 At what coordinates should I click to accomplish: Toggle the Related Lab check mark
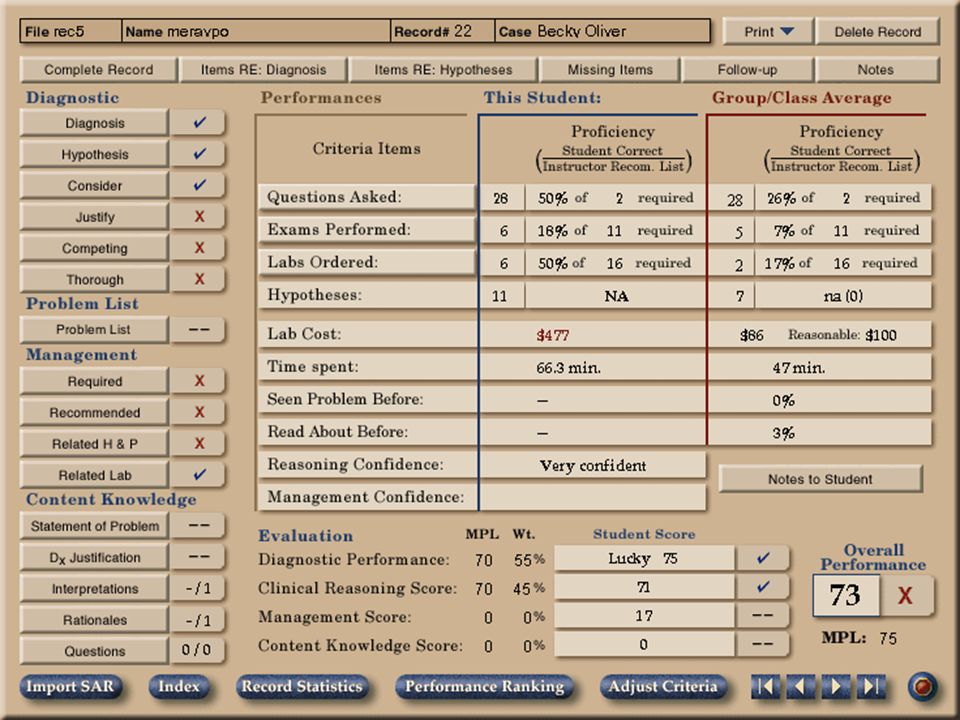[198, 474]
